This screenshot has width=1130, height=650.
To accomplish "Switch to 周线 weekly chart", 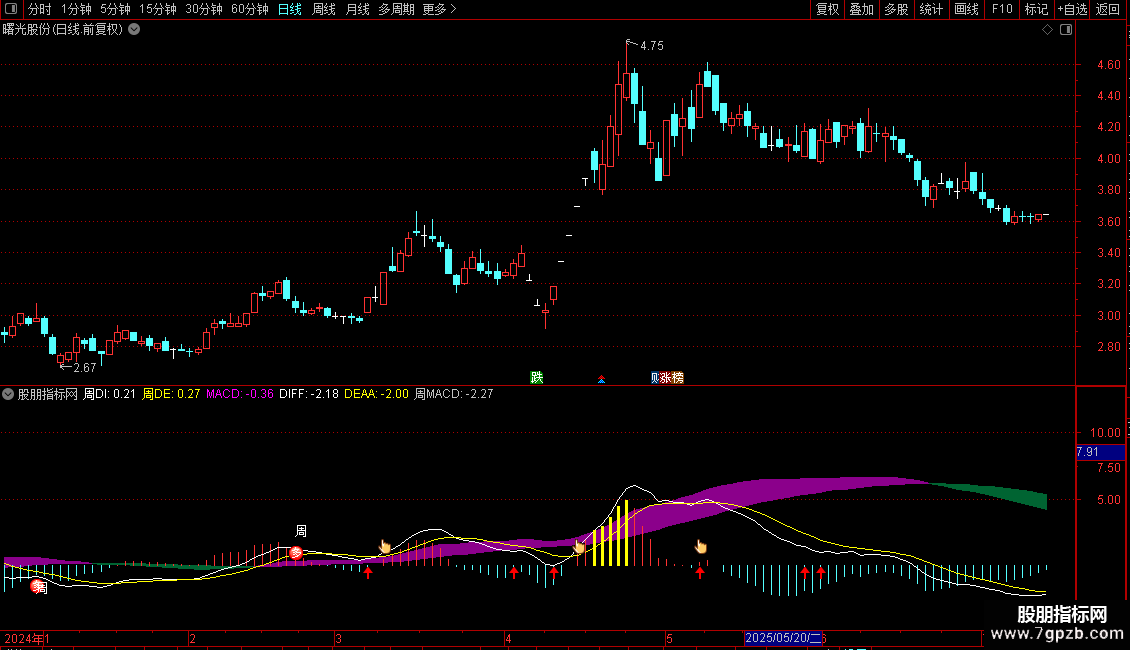I will click(x=324, y=9).
